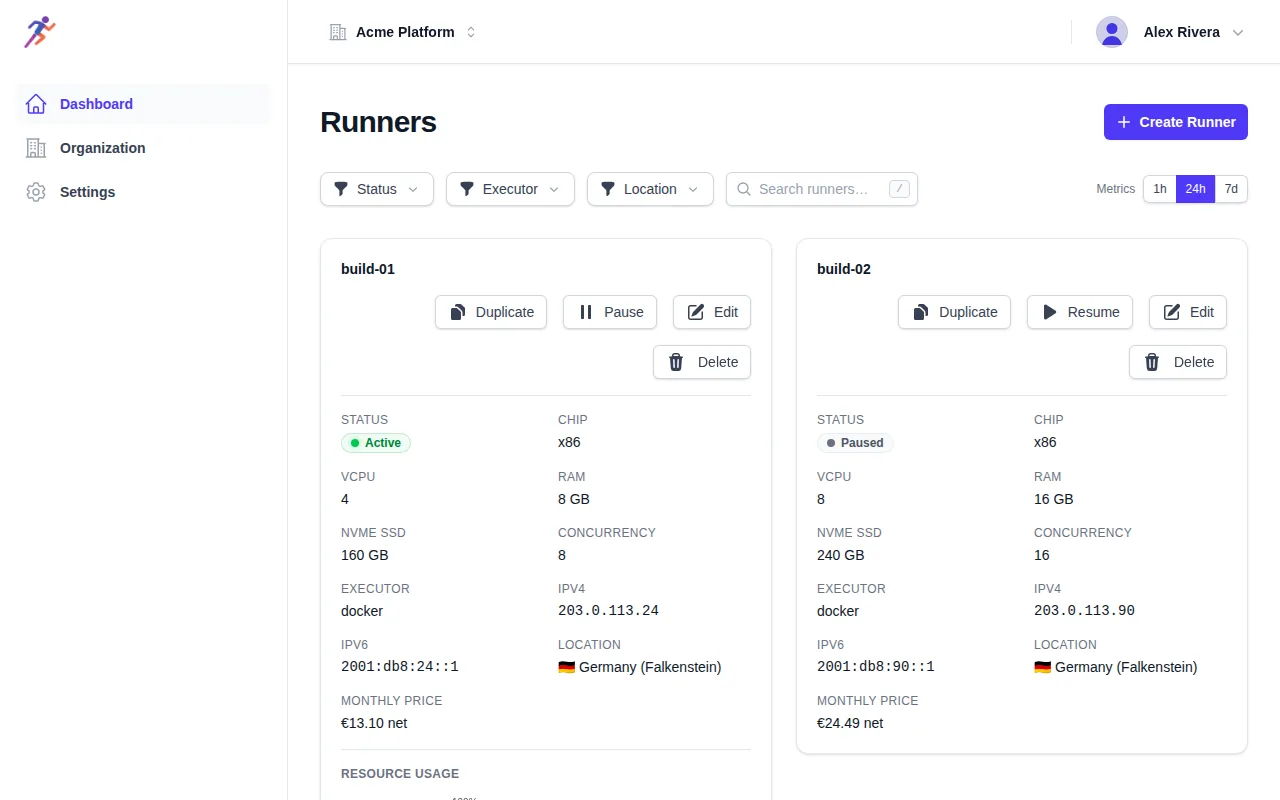Click the Settings gear icon
The height and width of the screenshot is (800, 1280).
point(36,192)
